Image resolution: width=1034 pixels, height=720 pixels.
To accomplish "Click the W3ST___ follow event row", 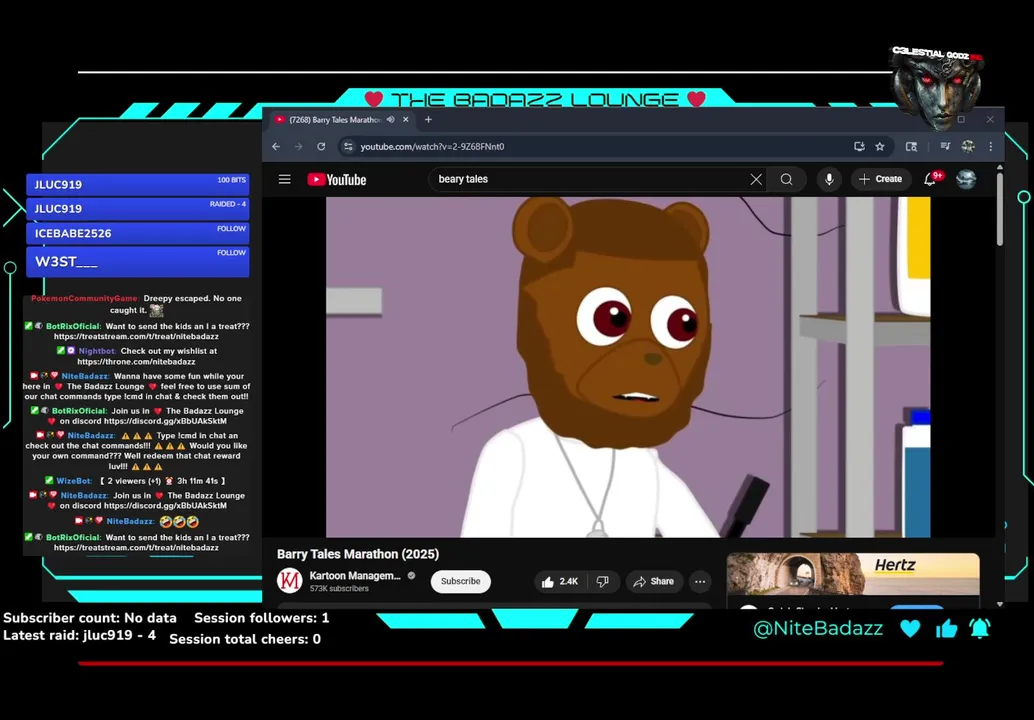I will pyautogui.click(x=138, y=261).
